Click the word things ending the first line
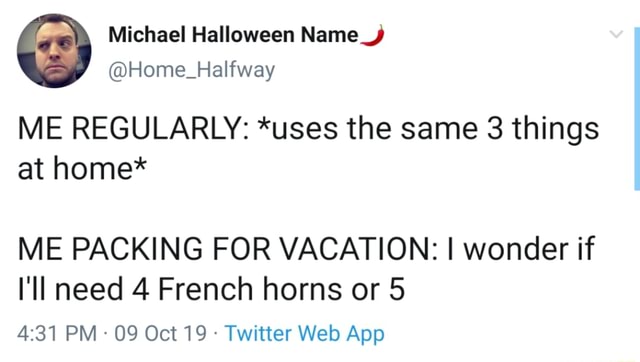 click(x=556, y=131)
